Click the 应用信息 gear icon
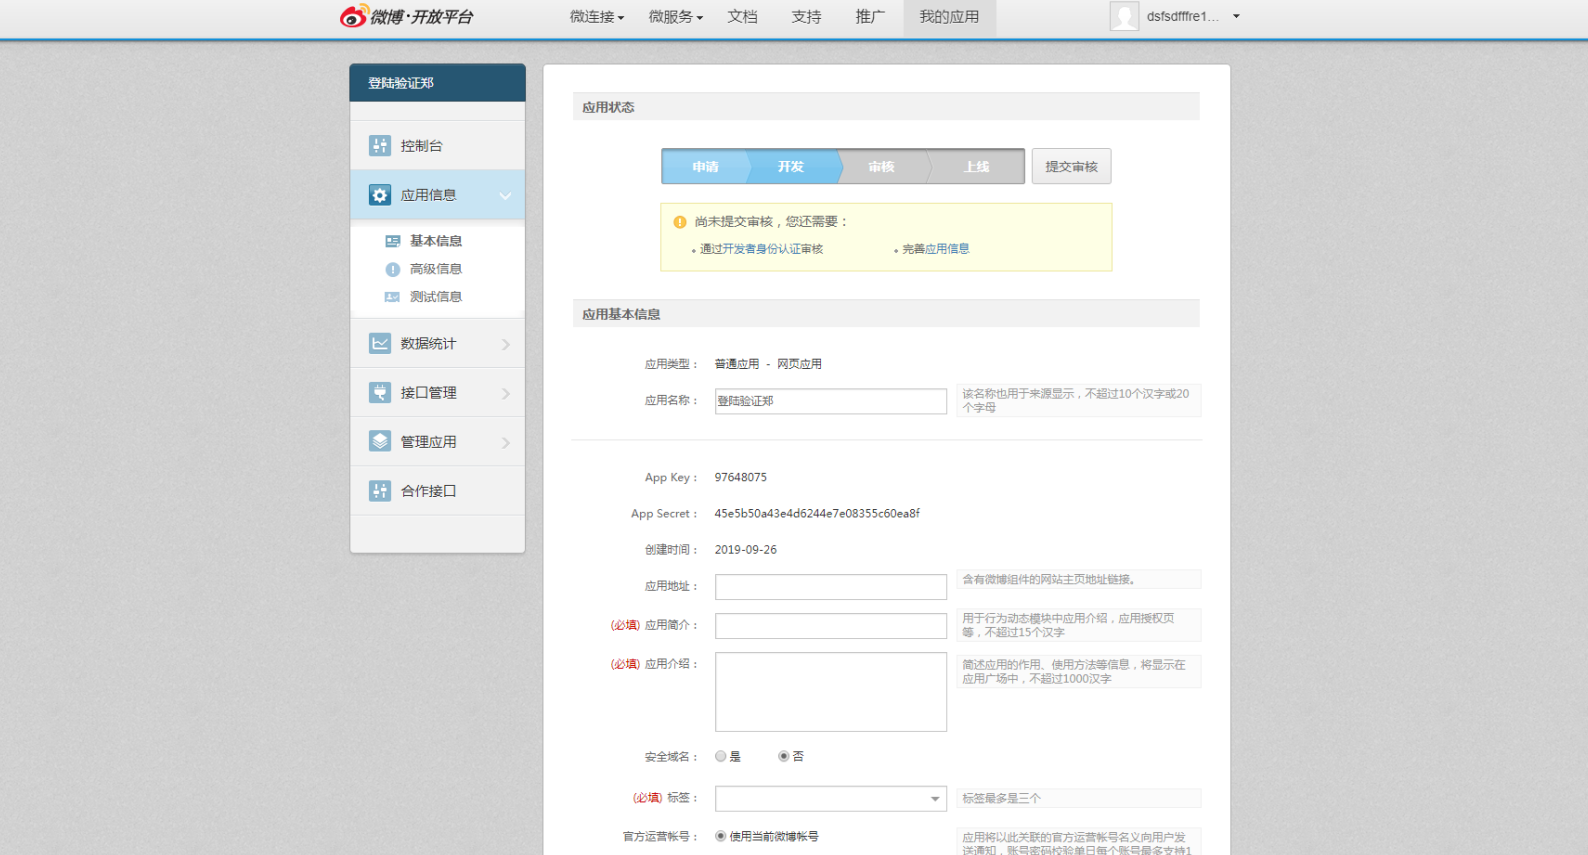1588x855 pixels. click(x=380, y=195)
